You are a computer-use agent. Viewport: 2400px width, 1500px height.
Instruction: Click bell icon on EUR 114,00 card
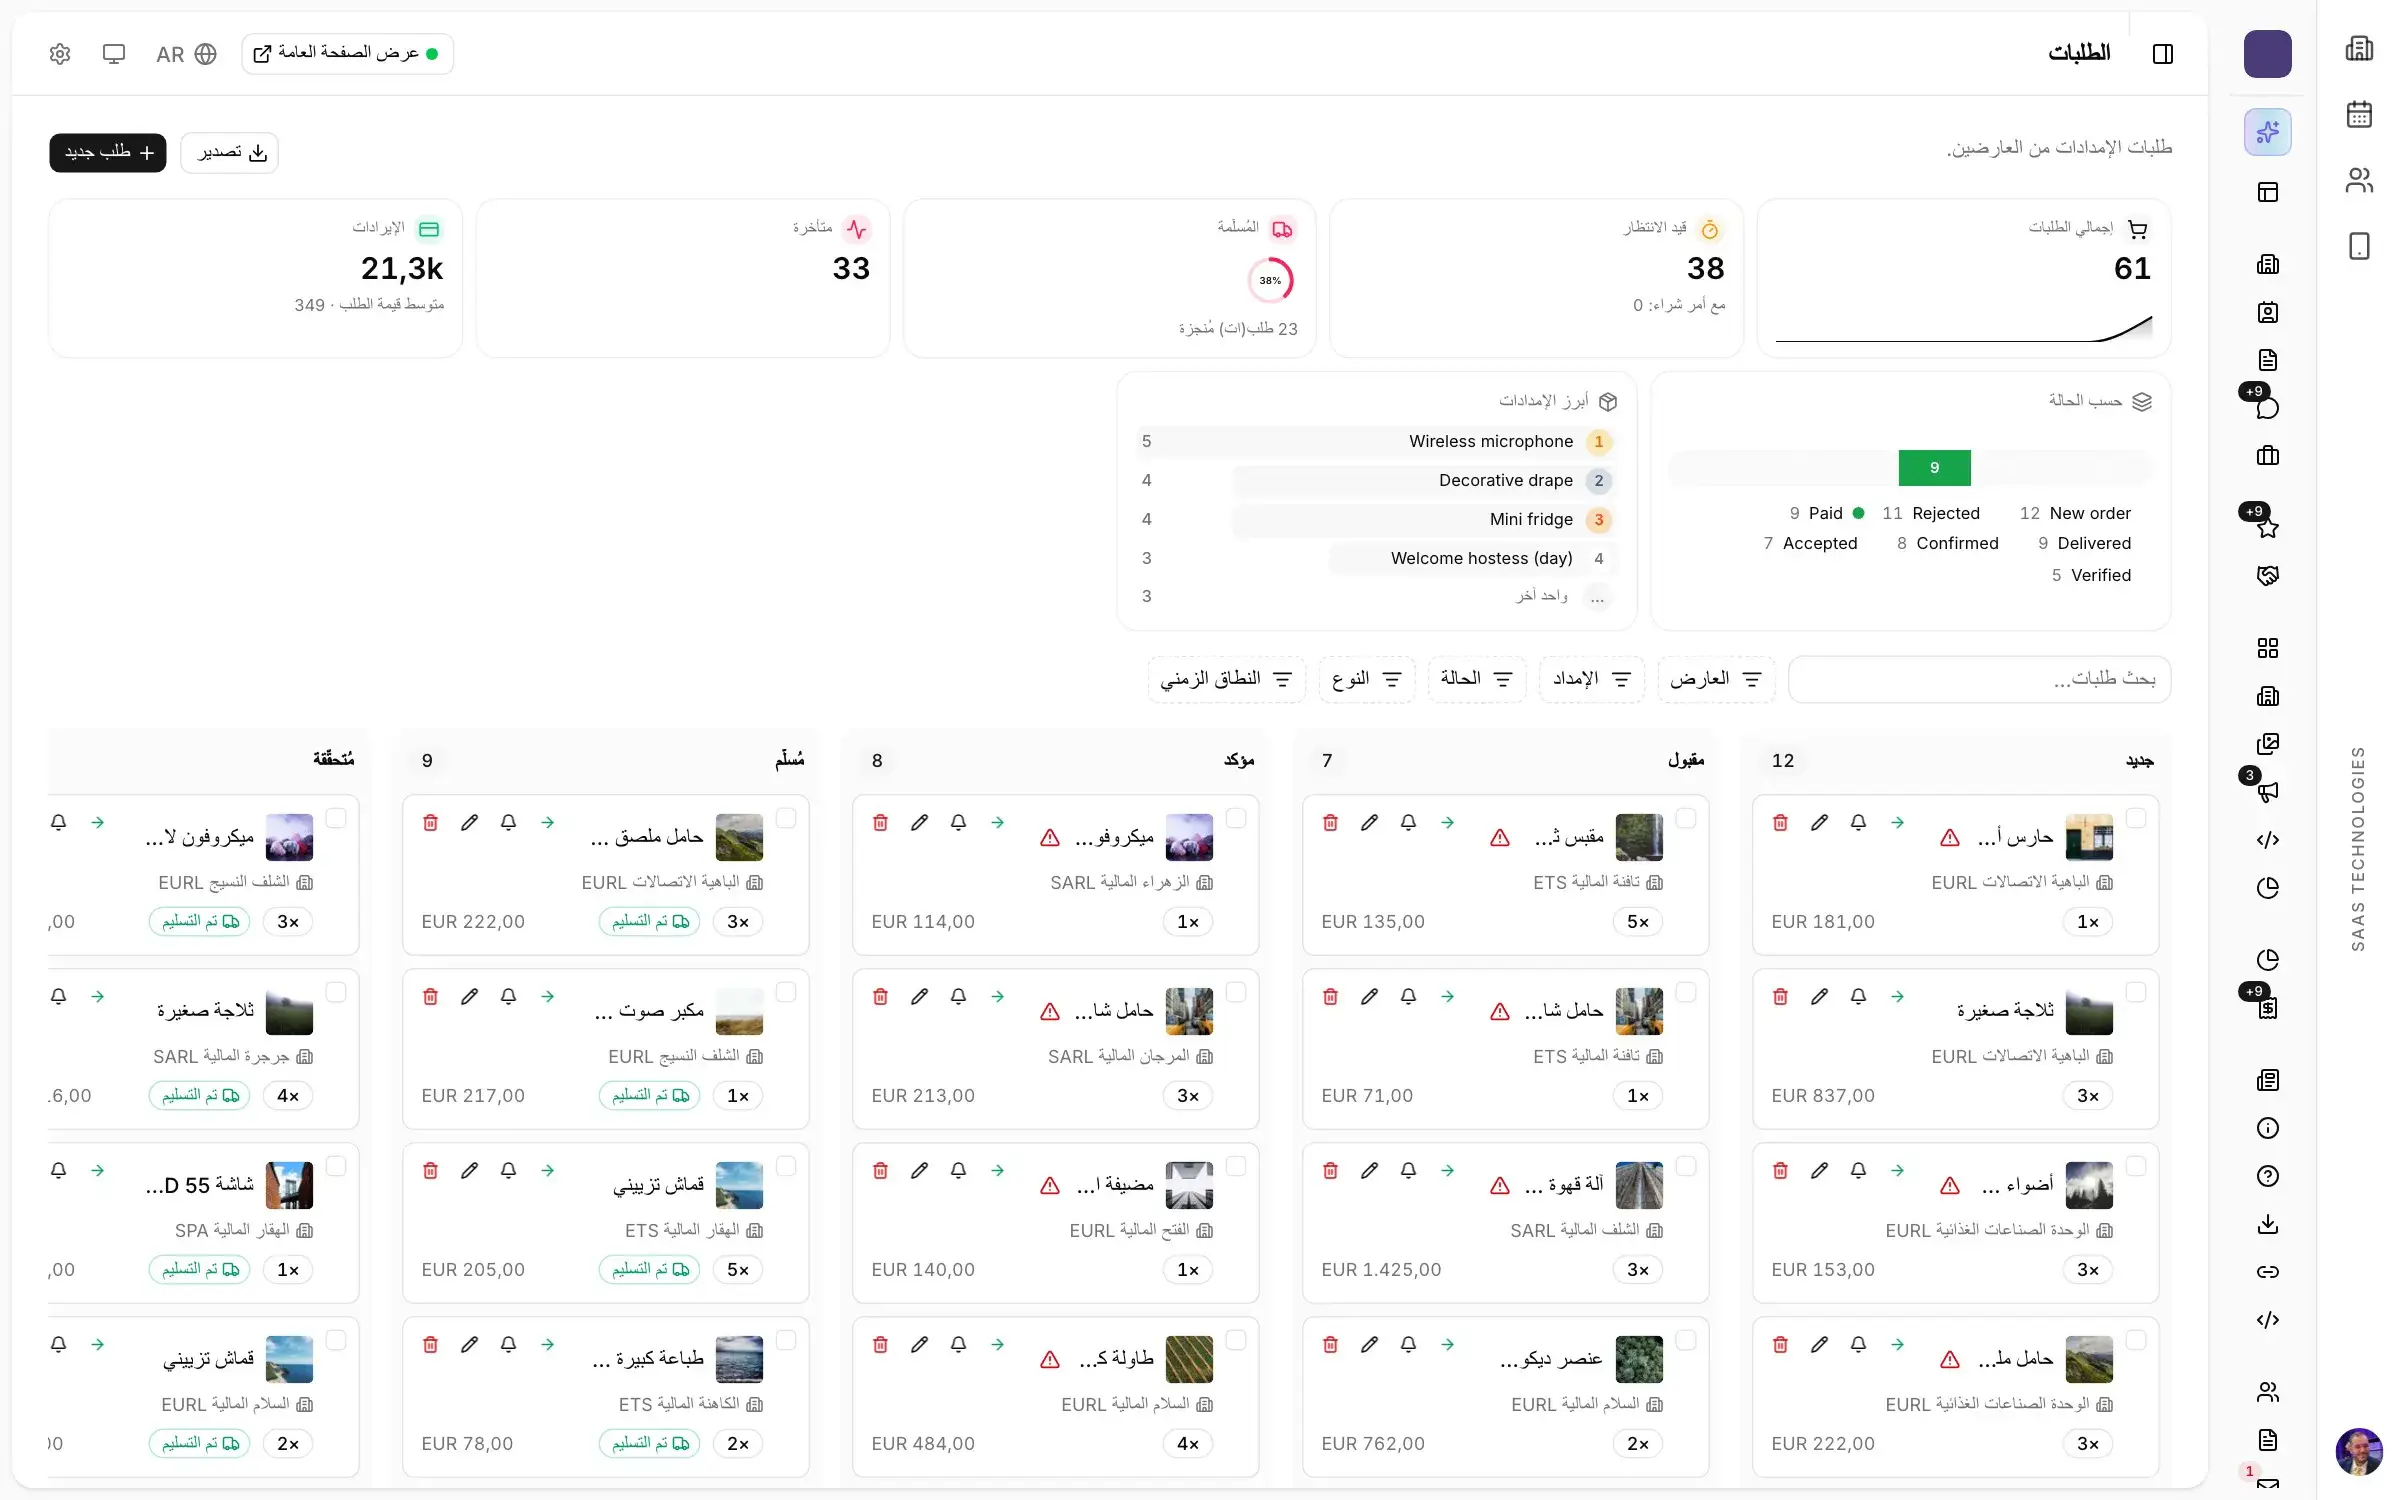coord(958,822)
